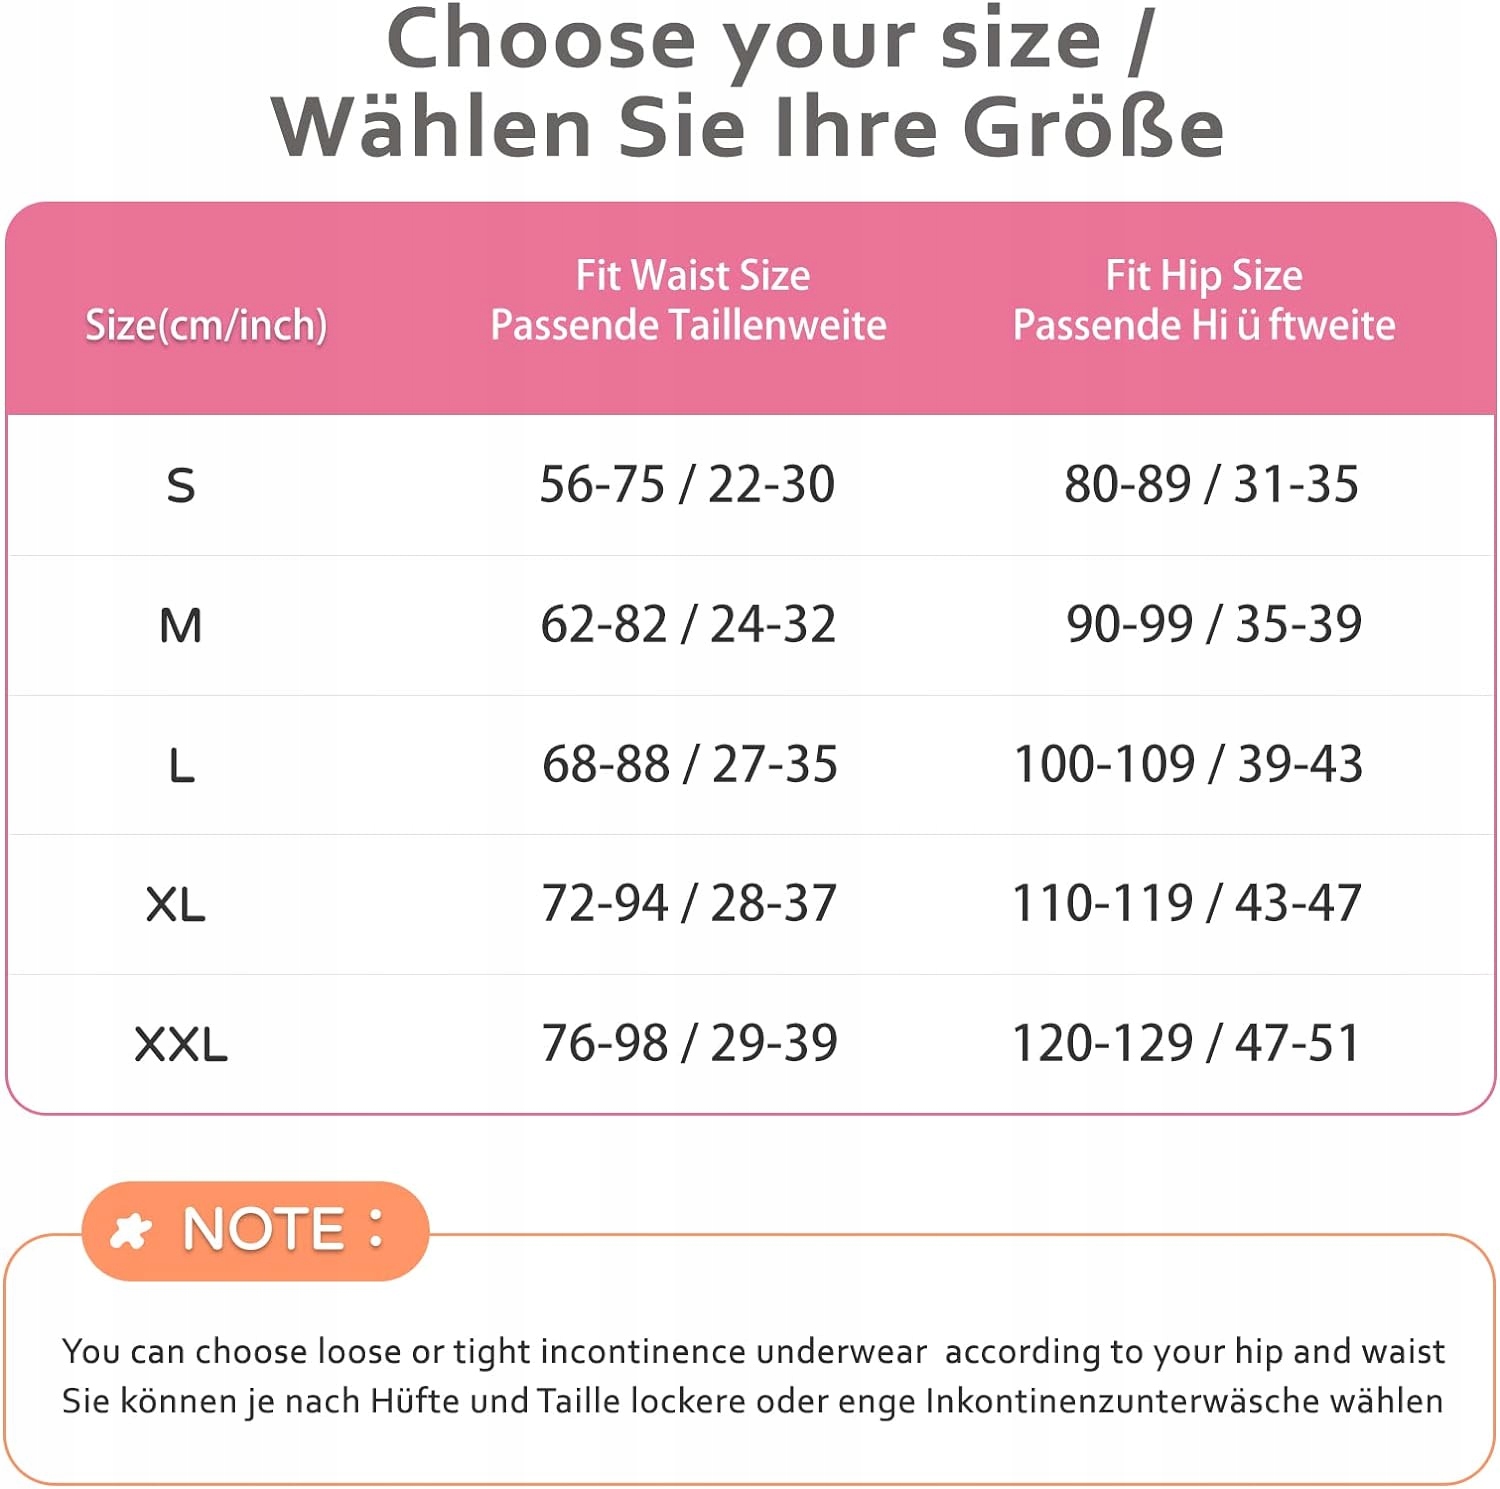Pick size S in the table
The image size is (1500, 1489).
coord(180,486)
